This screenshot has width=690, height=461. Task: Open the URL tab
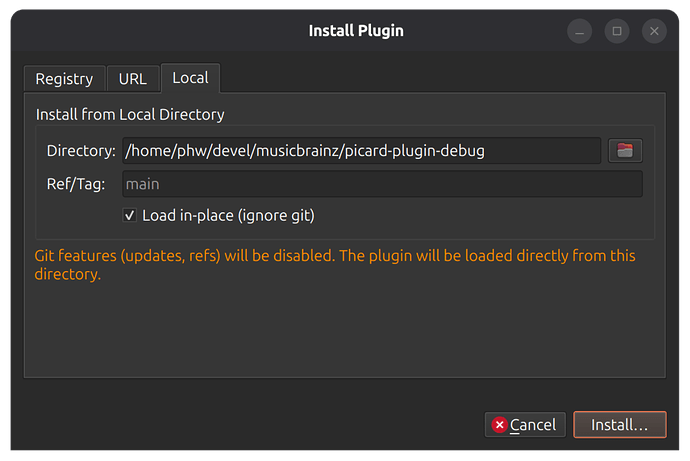tap(133, 79)
